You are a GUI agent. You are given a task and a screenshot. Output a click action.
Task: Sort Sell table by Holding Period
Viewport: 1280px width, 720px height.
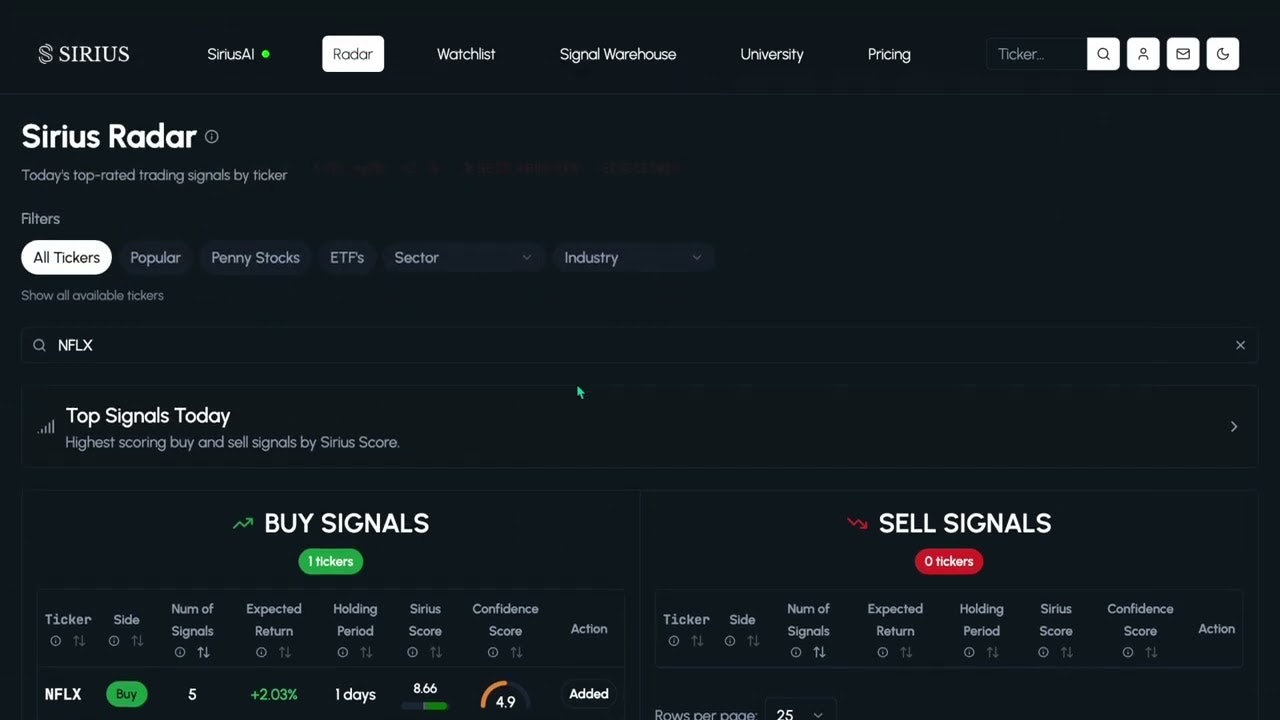click(x=993, y=652)
